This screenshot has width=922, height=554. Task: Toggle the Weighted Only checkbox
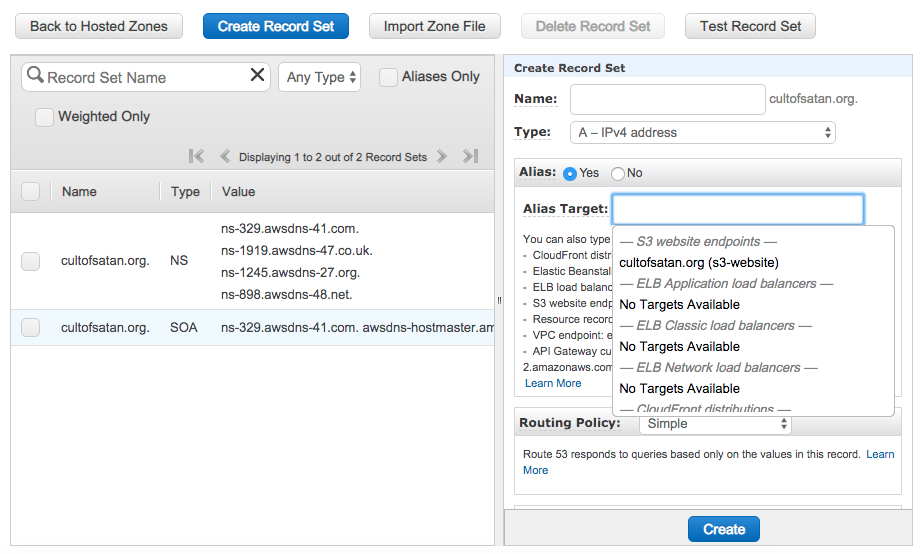44,117
